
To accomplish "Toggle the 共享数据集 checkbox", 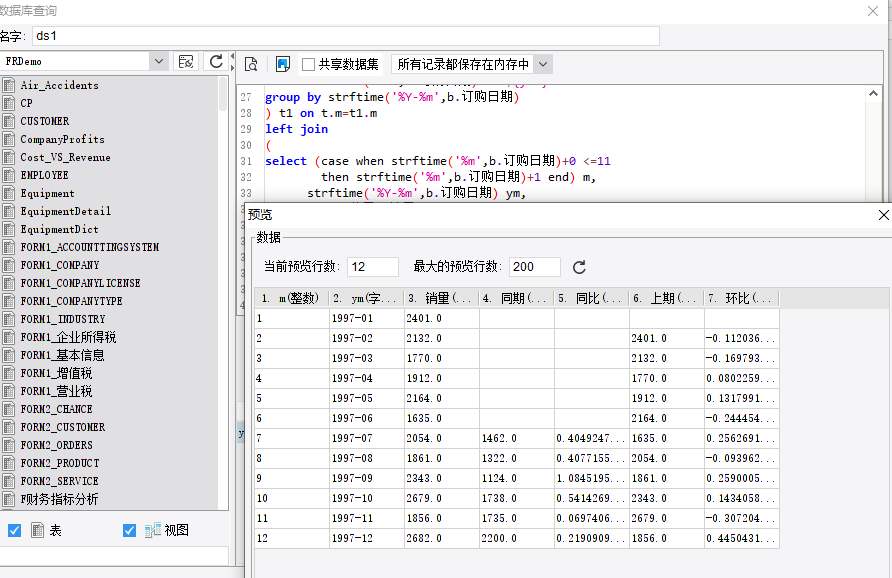I will click(308, 64).
